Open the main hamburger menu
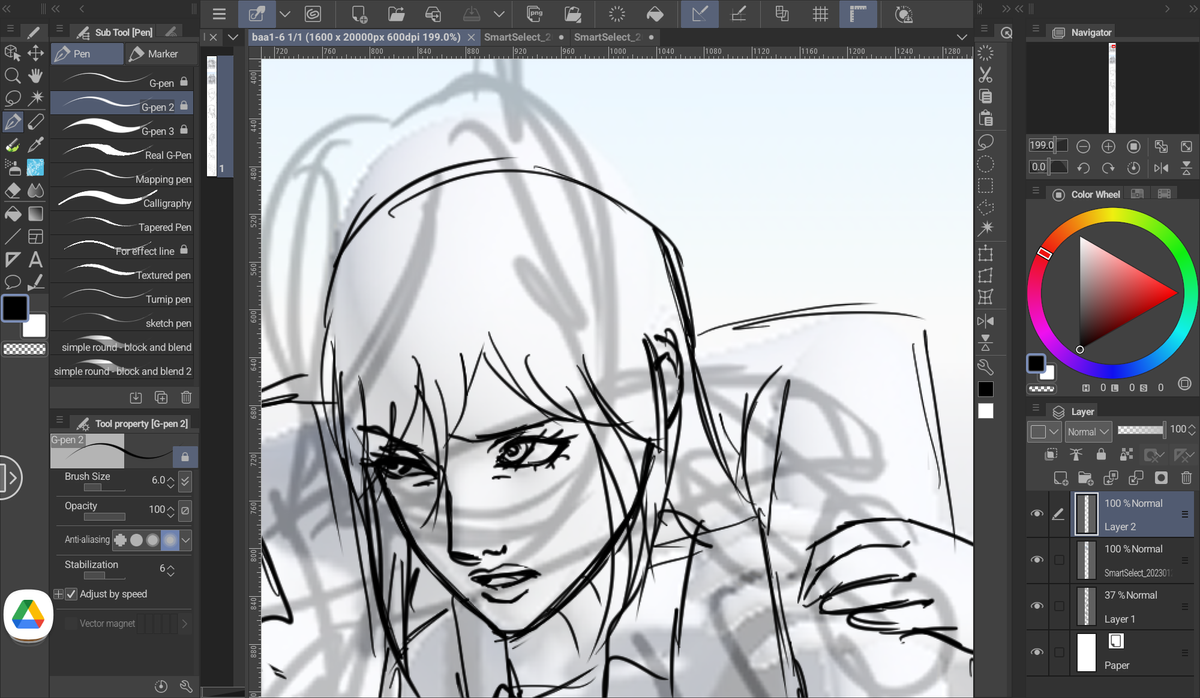The width and height of the screenshot is (1200, 698). (219, 15)
